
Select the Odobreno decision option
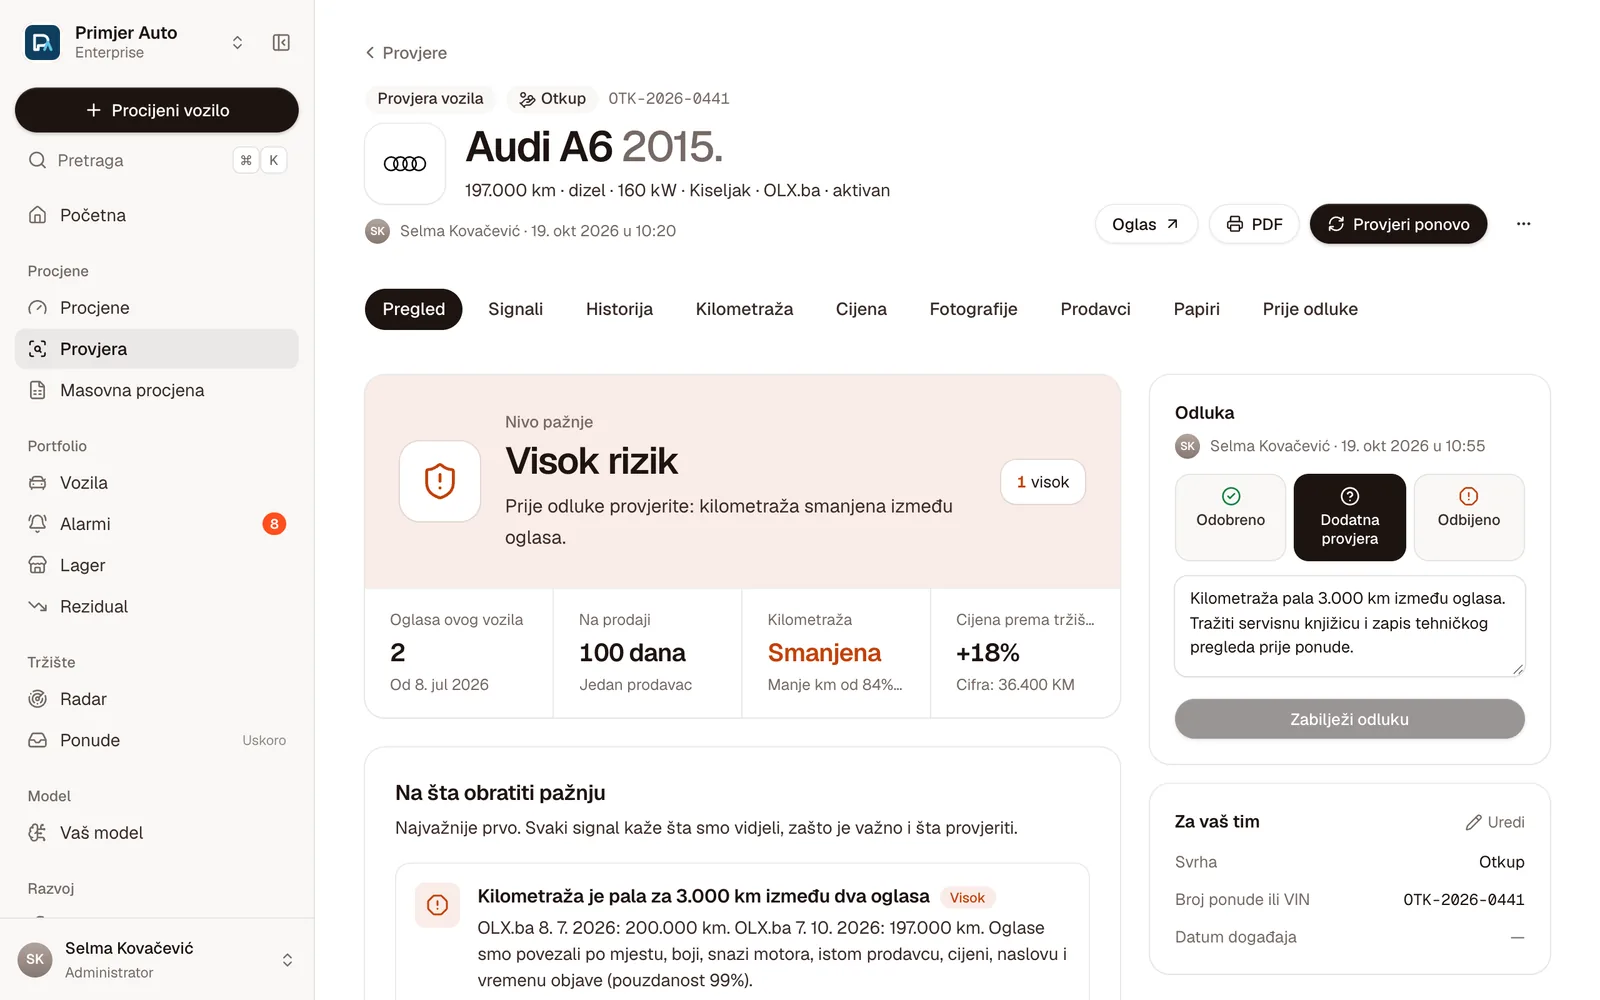(1230, 517)
